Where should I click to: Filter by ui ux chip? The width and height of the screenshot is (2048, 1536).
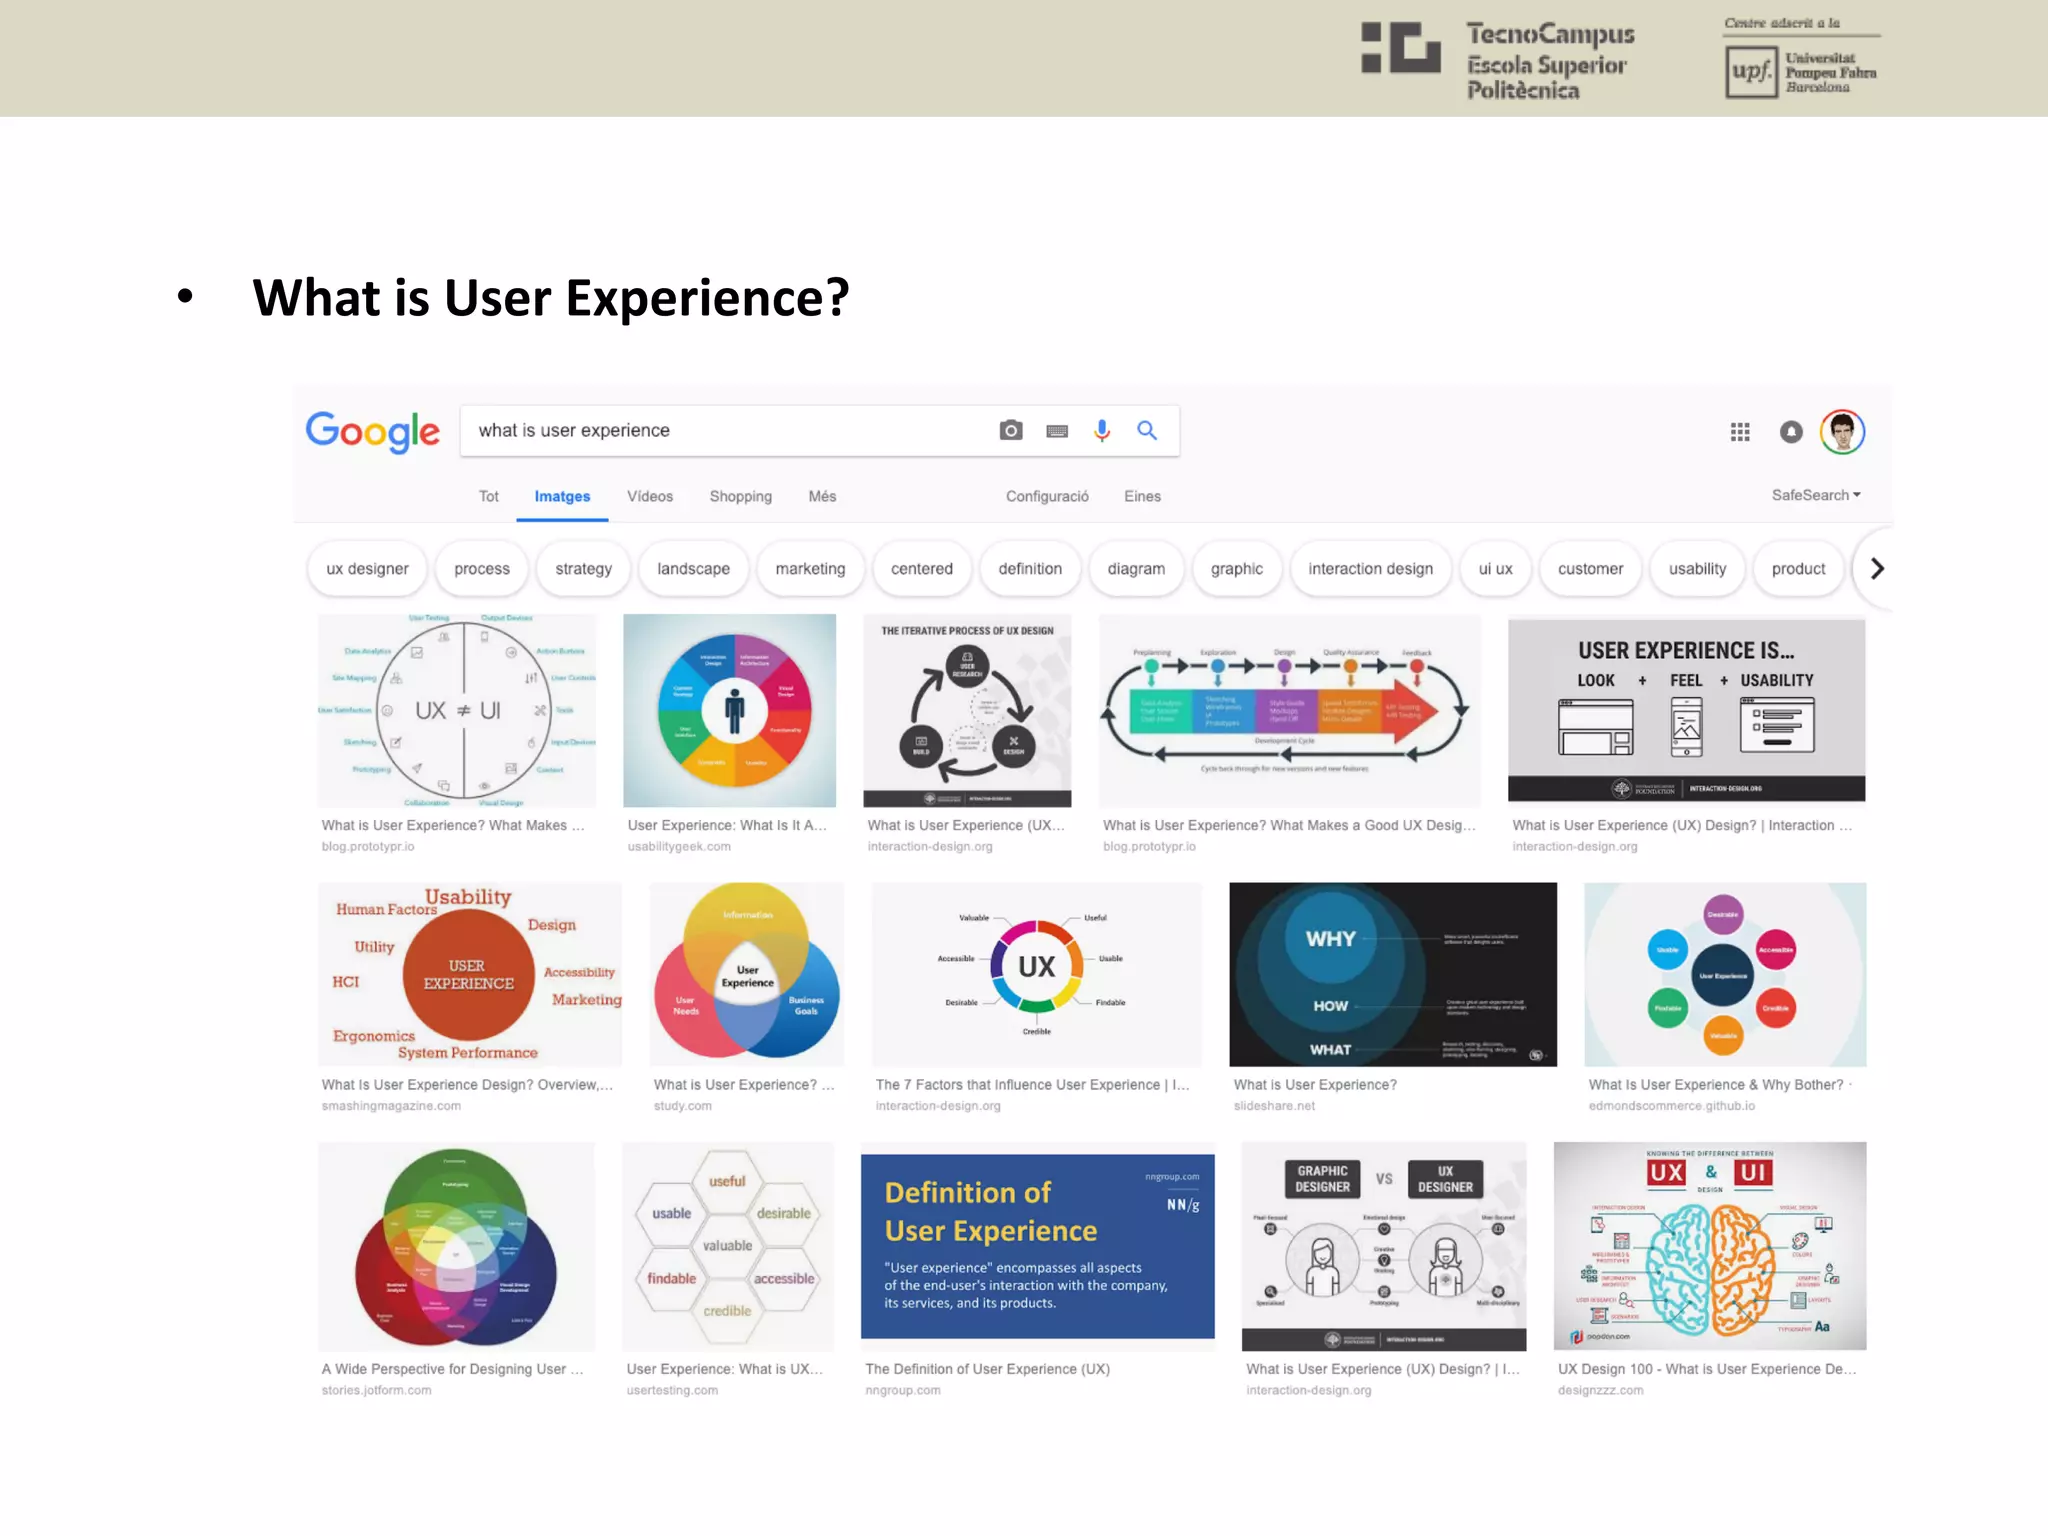(1495, 568)
